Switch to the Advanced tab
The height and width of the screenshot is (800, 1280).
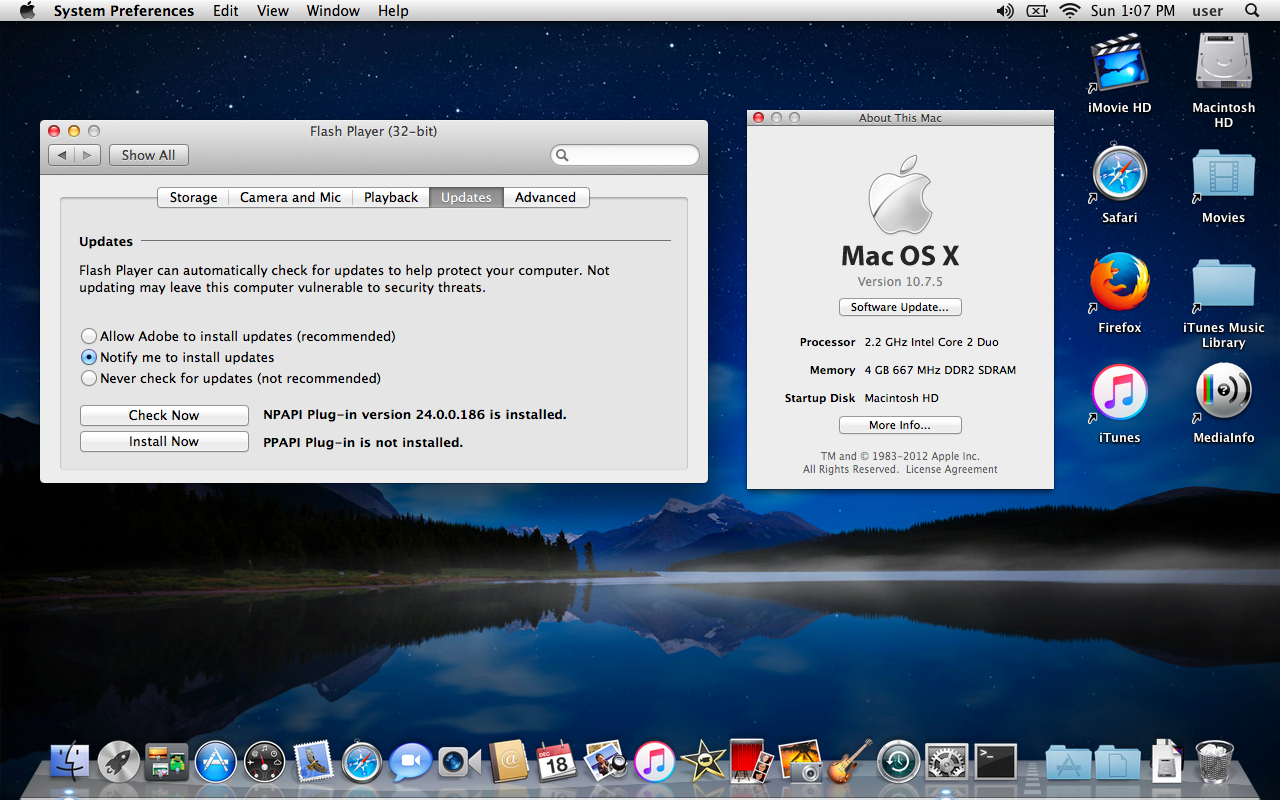click(x=545, y=197)
